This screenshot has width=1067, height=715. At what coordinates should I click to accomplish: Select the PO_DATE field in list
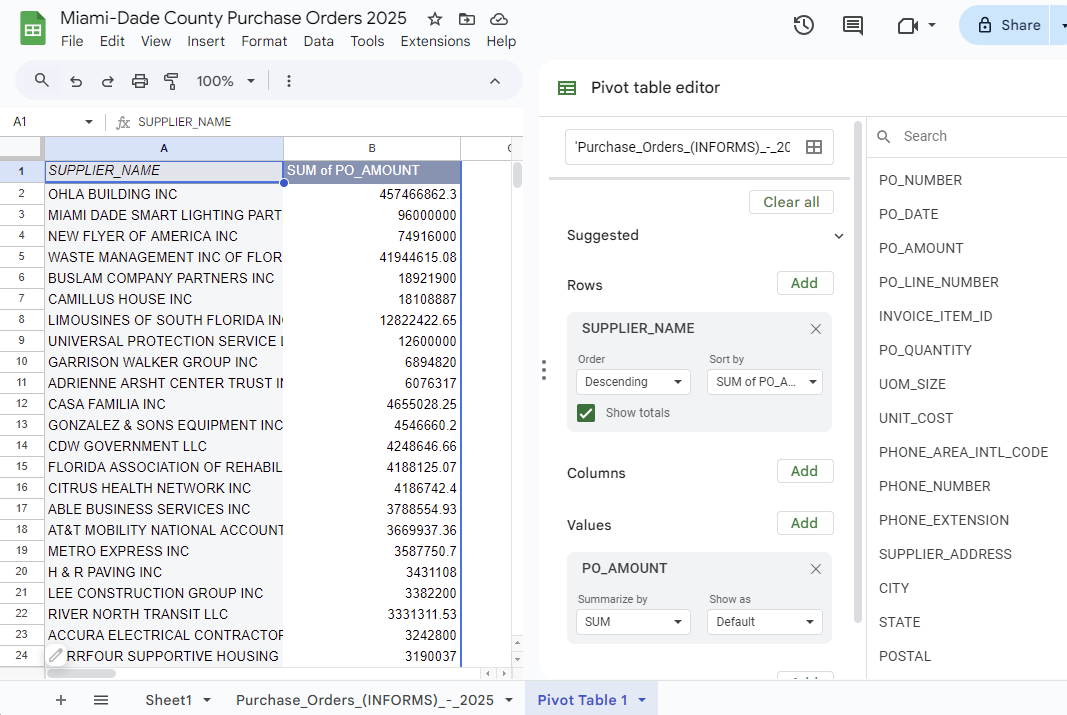point(908,214)
